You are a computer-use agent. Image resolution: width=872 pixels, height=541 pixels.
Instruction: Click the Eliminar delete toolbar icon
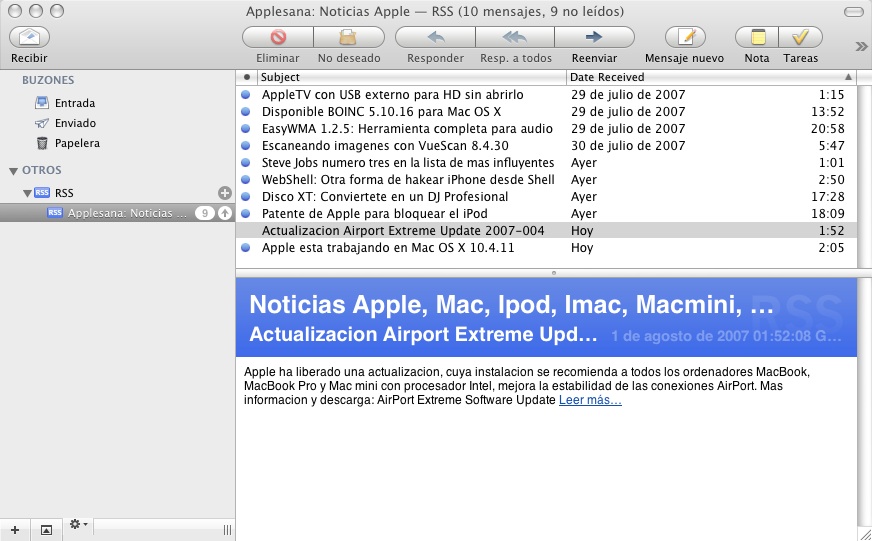point(278,37)
